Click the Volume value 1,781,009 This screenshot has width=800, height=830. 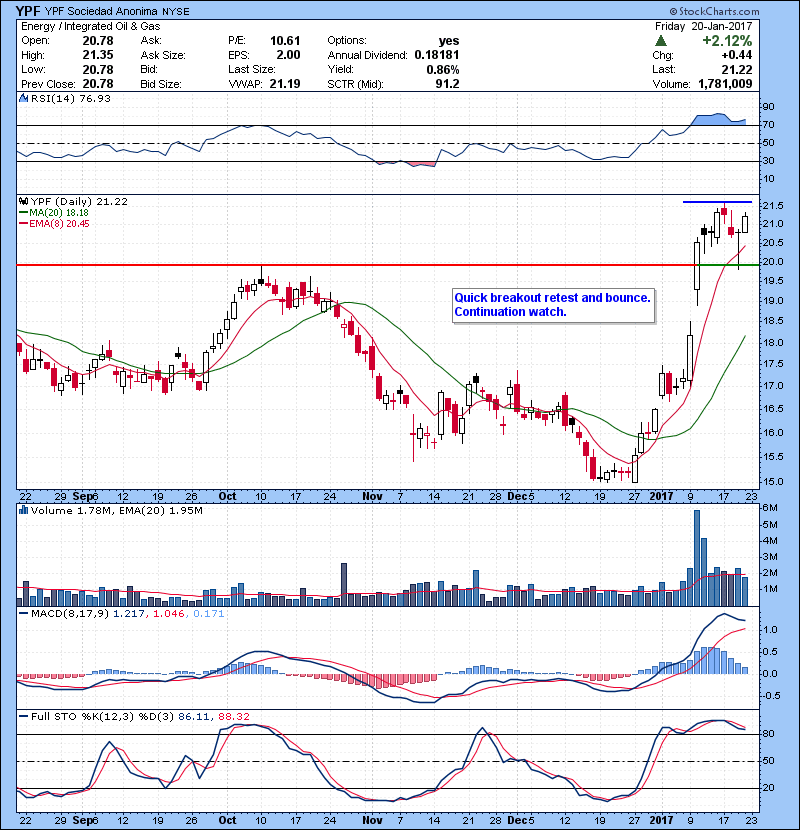725,84
